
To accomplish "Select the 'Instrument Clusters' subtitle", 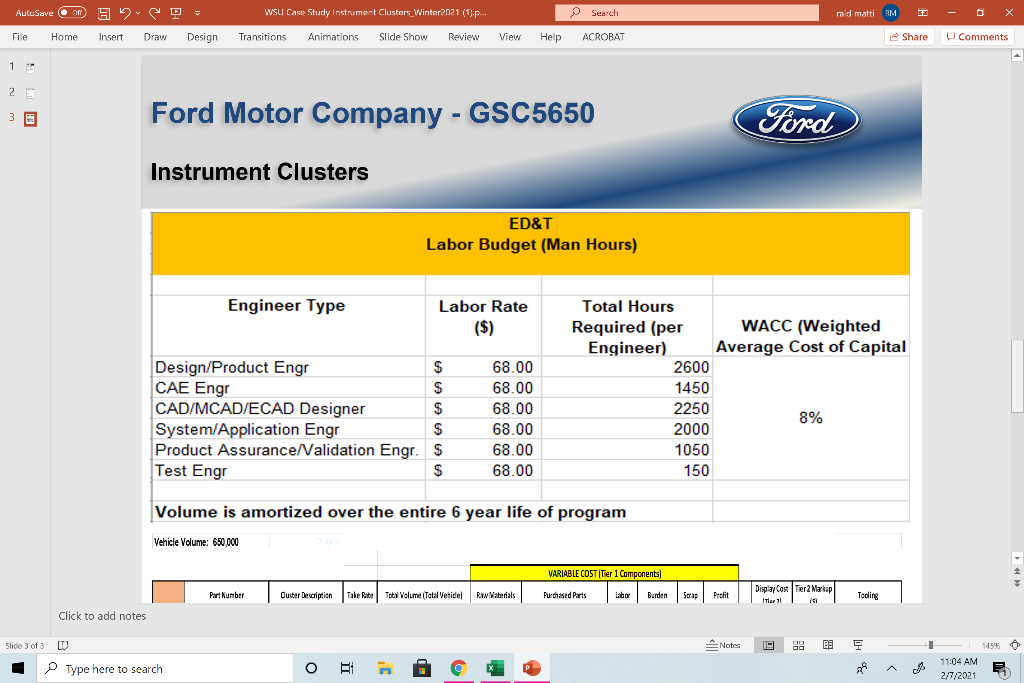I will [259, 172].
